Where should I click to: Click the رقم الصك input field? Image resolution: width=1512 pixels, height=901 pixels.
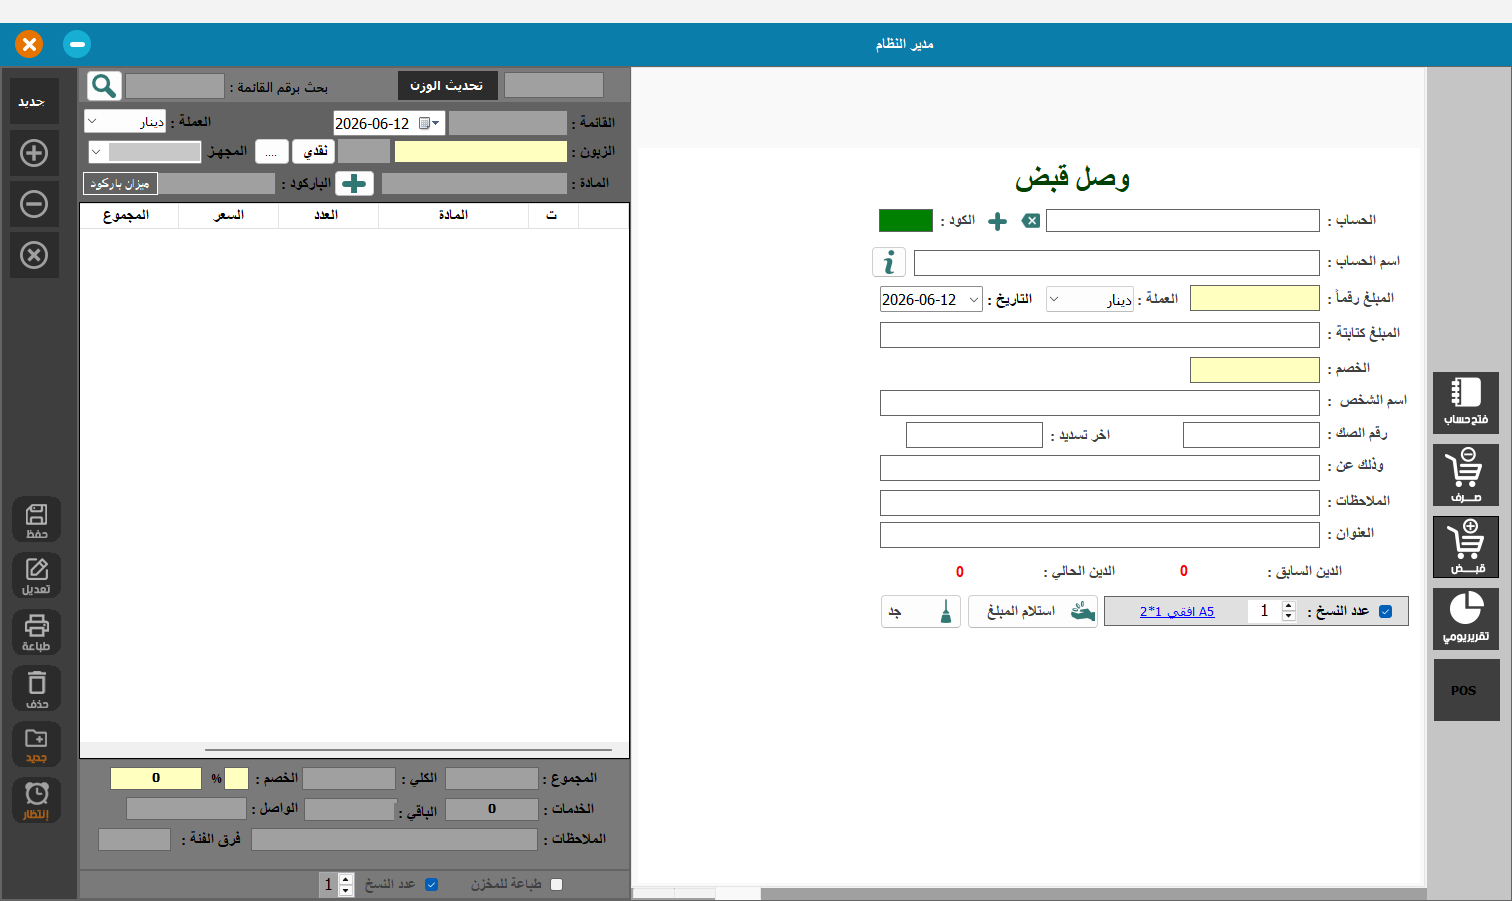pyautogui.click(x=1251, y=435)
